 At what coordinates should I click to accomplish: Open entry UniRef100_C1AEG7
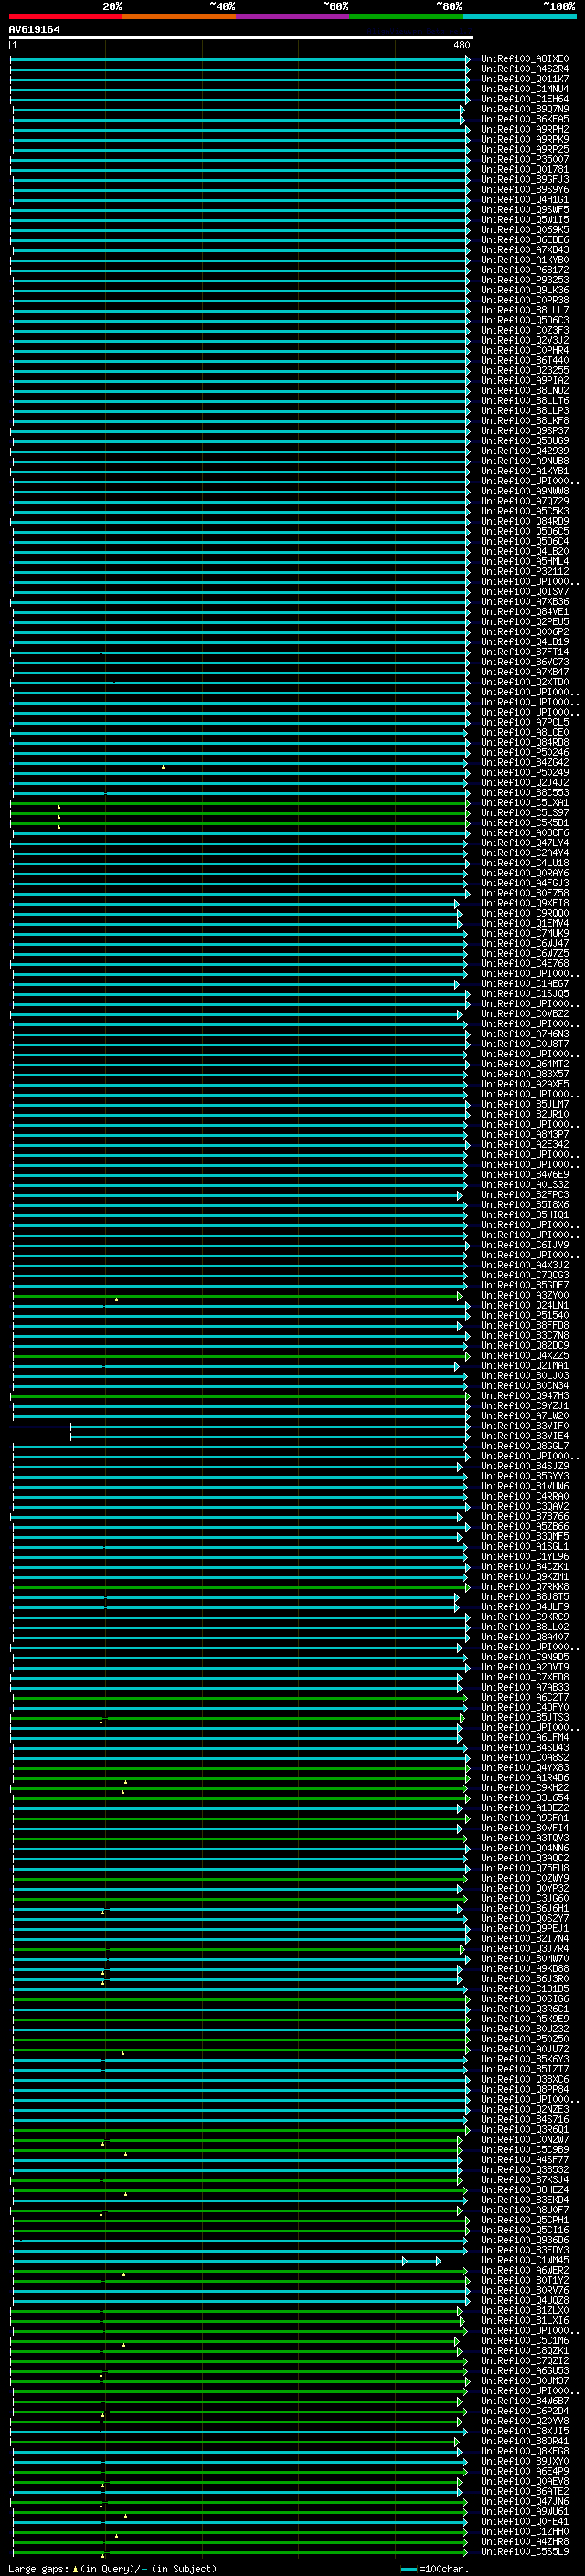[524, 984]
